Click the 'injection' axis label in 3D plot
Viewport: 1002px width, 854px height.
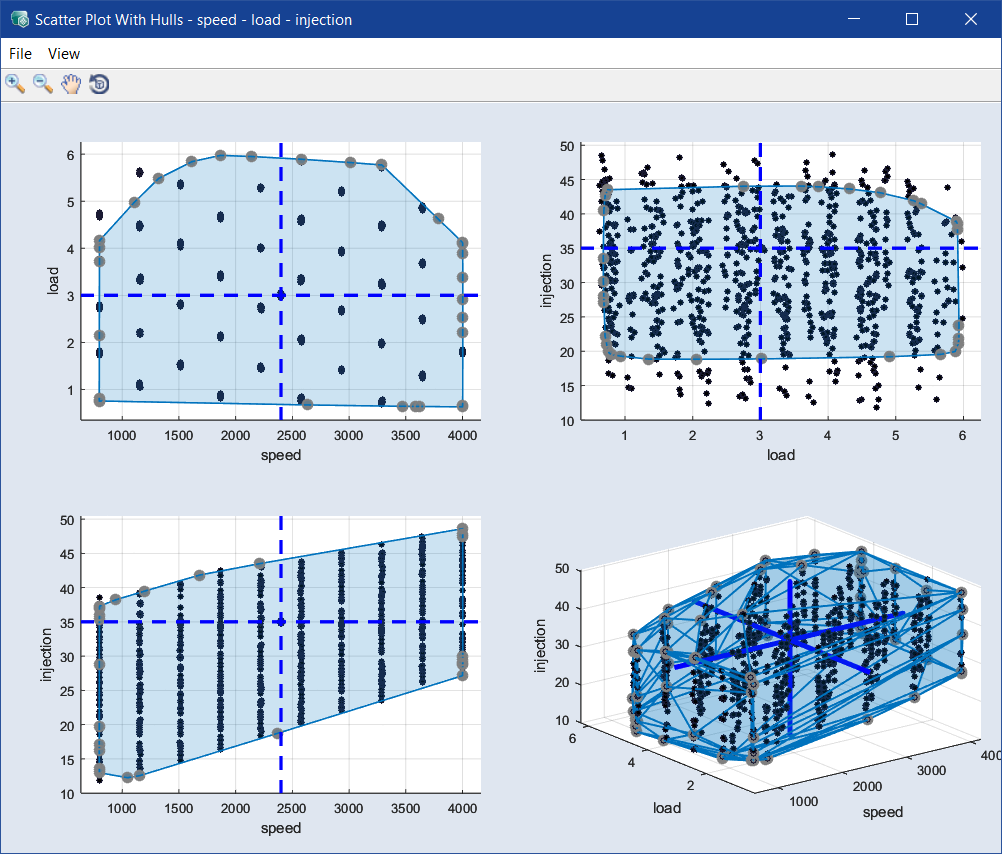541,645
